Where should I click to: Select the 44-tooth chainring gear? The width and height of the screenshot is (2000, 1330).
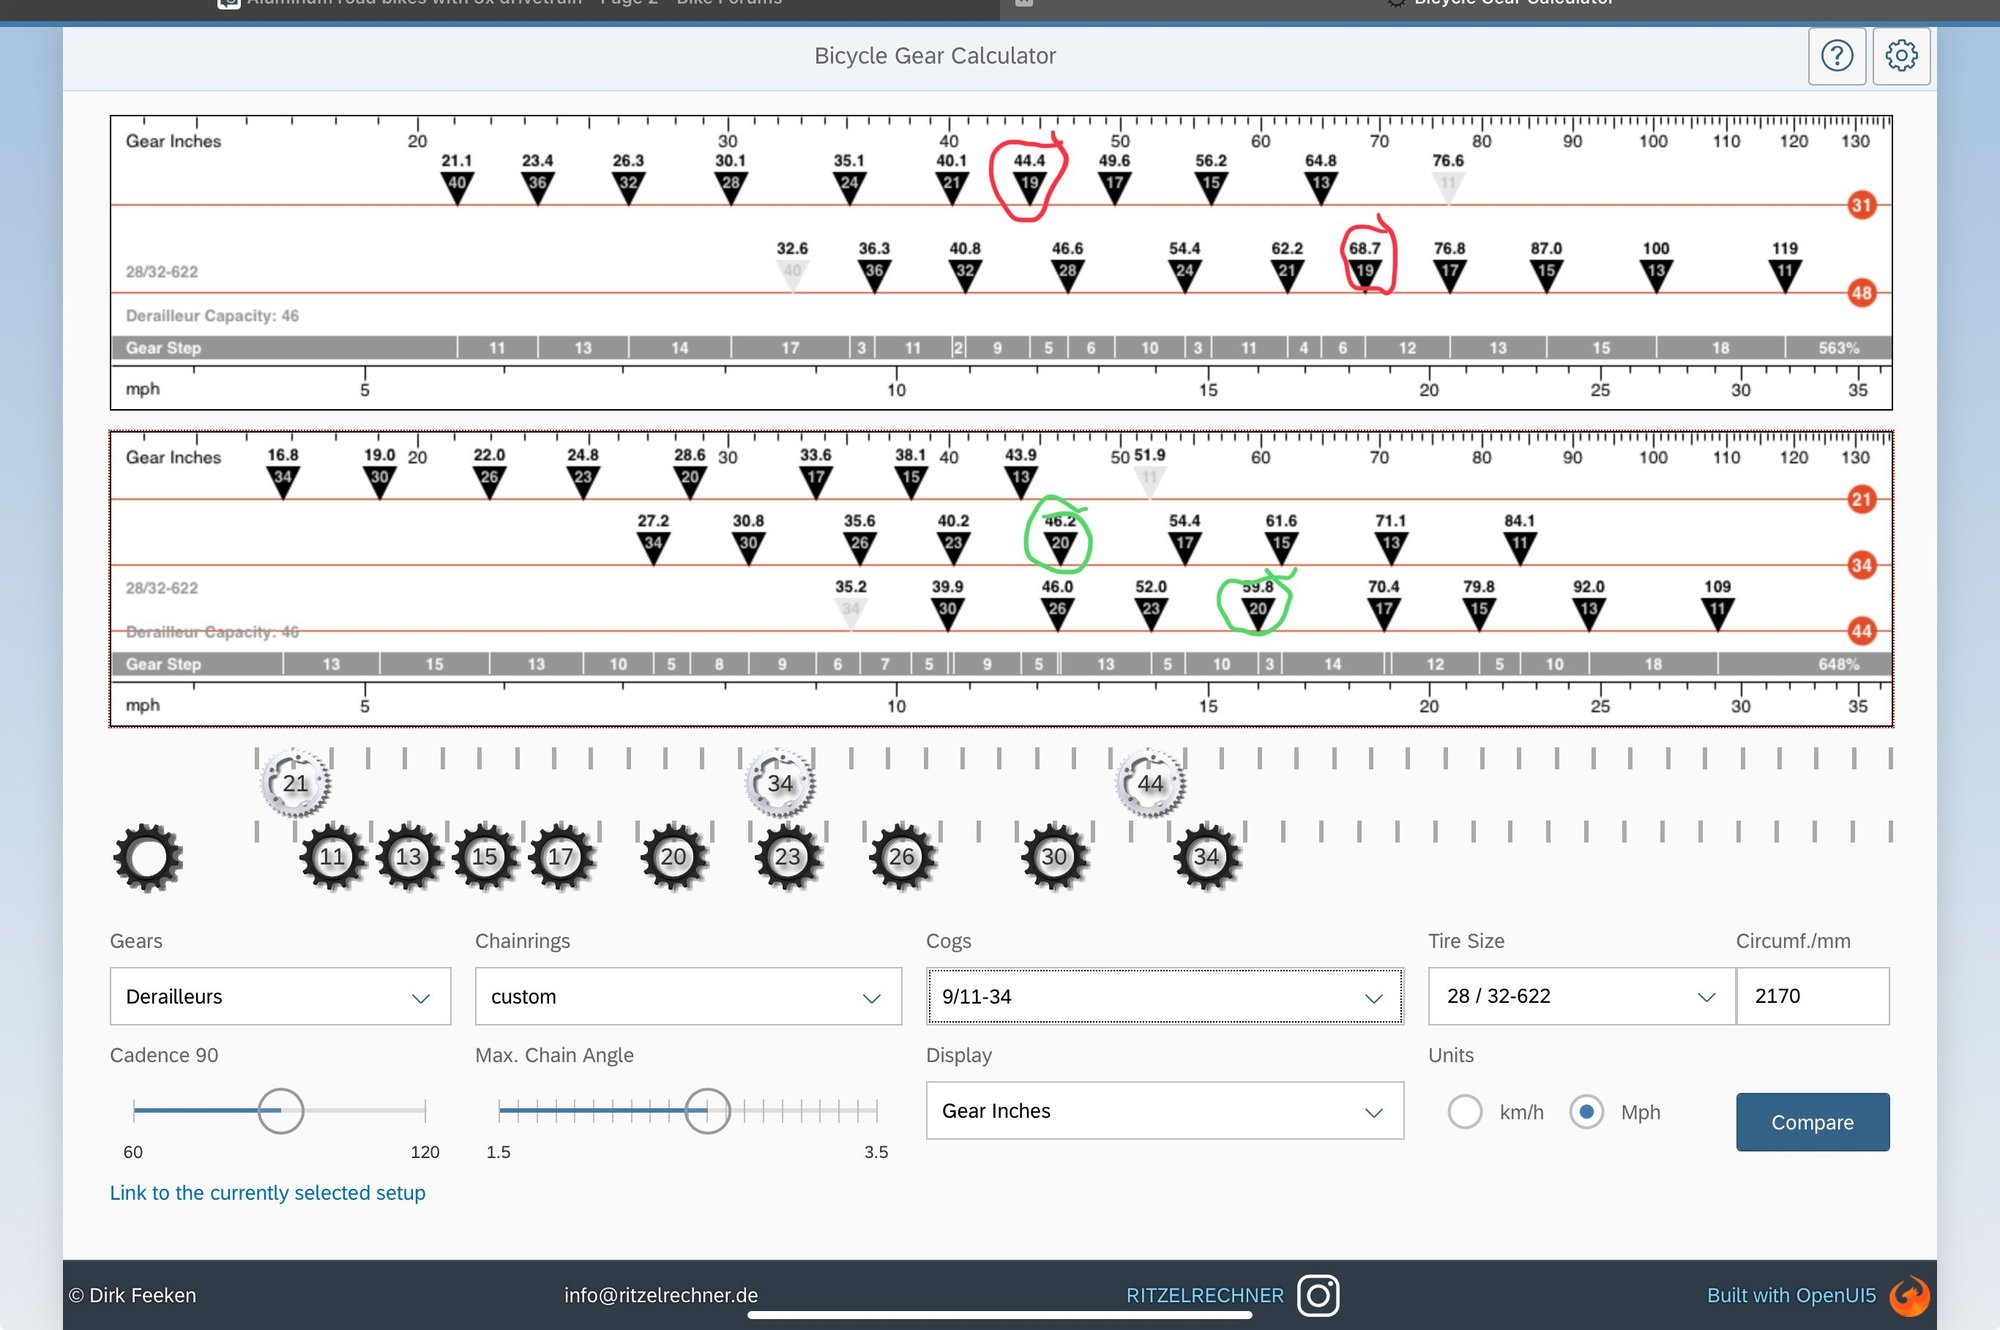1150,783
